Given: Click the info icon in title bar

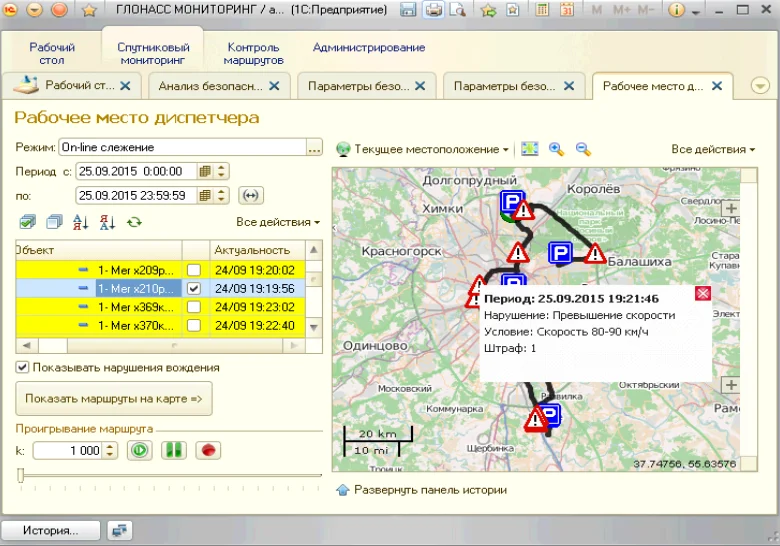Looking at the screenshot, I should pyautogui.click(x=676, y=9).
